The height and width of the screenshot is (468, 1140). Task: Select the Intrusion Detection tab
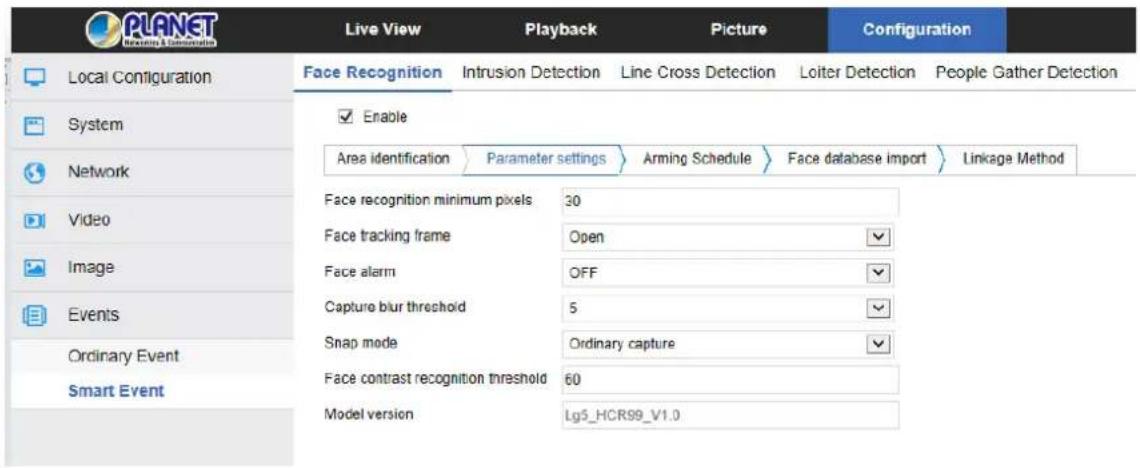(531, 73)
